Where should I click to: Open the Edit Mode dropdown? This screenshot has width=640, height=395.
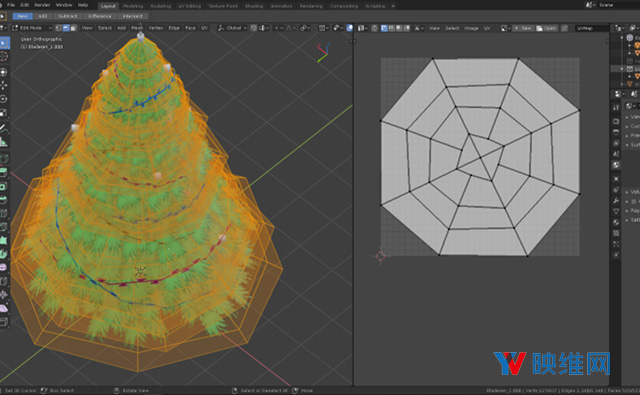click(x=32, y=28)
